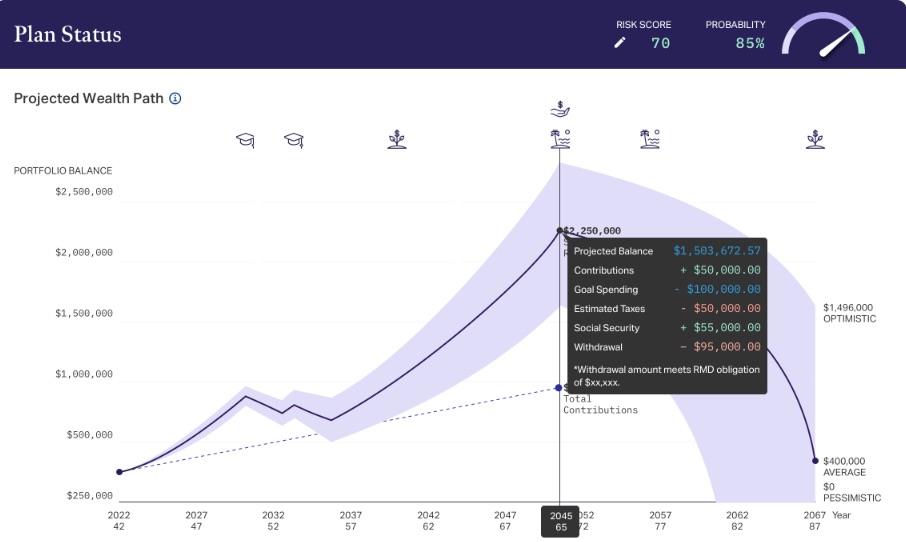Image resolution: width=906 pixels, height=542 pixels.
Task: Click the Risk Score value 70
Action: [660, 43]
